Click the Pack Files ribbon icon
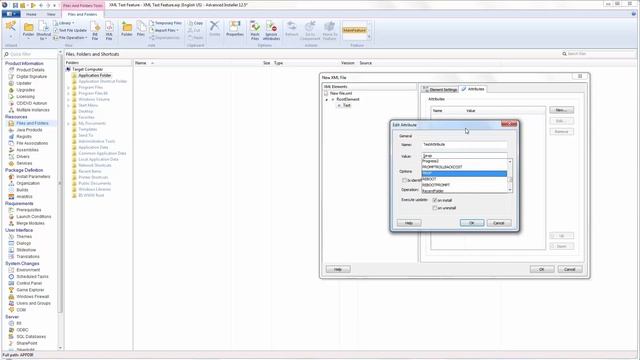This screenshot has height=360, width=640. (x=255, y=27)
